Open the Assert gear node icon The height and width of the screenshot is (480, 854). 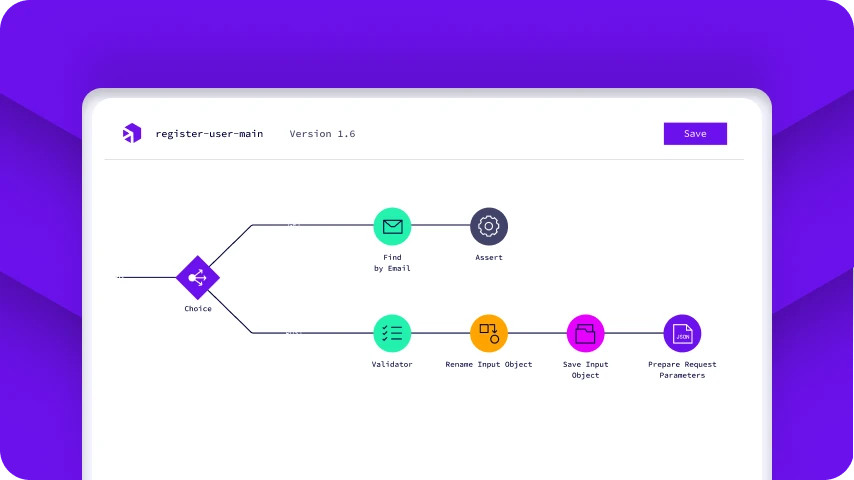[x=489, y=226]
